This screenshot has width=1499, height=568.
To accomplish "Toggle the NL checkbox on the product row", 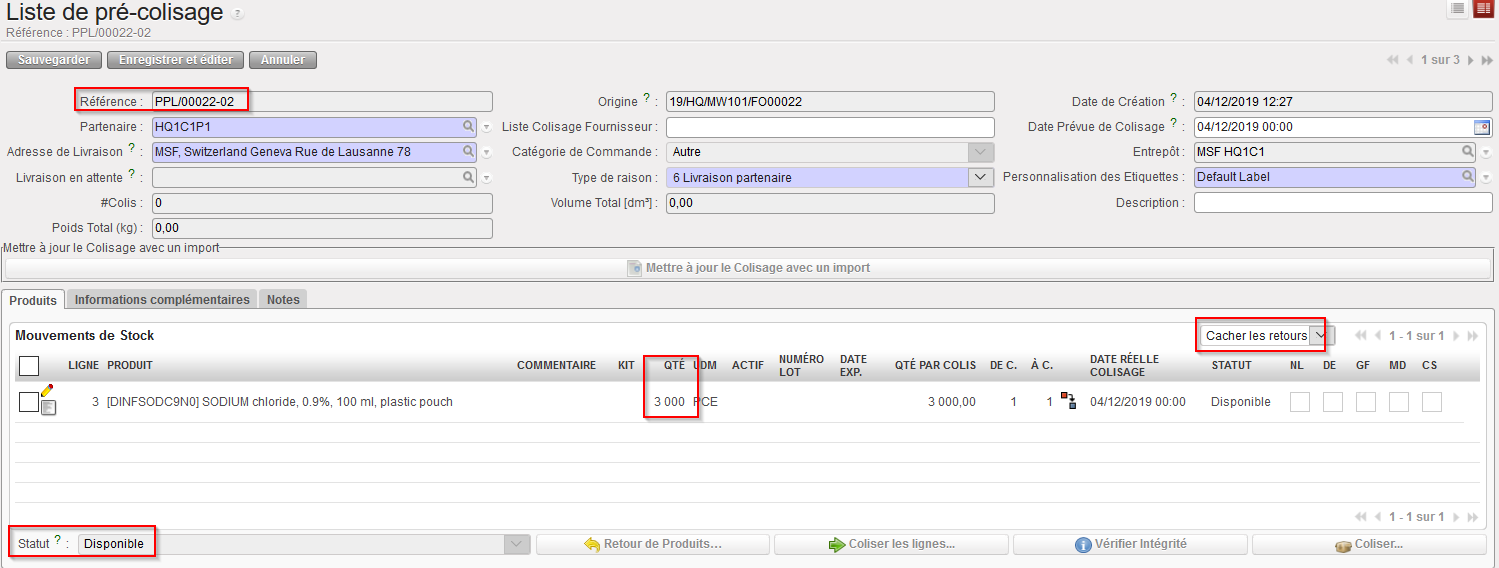I will 1299,402.
